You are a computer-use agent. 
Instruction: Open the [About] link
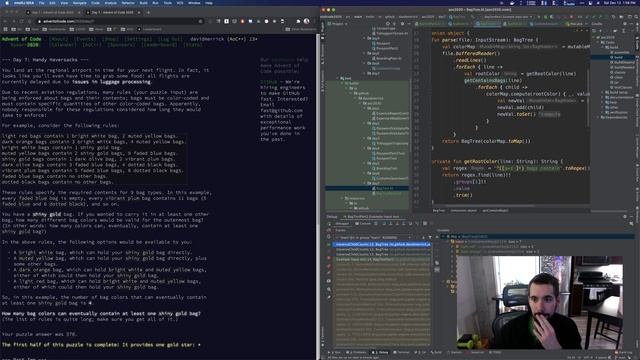[x=59, y=39]
